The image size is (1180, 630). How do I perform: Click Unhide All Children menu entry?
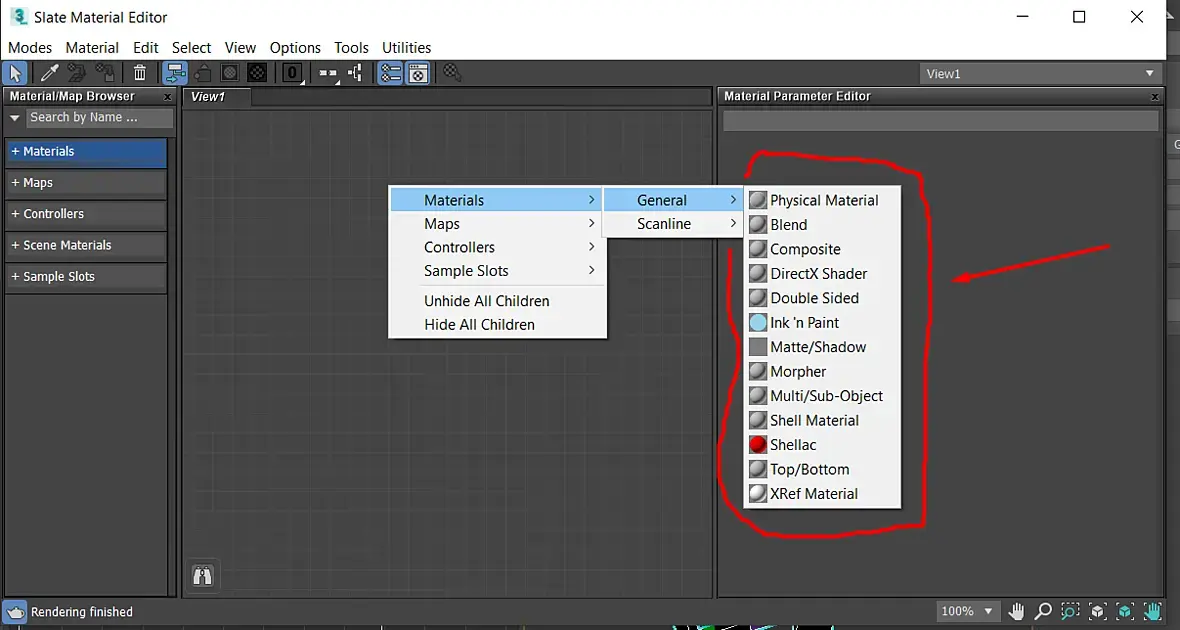point(496,301)
